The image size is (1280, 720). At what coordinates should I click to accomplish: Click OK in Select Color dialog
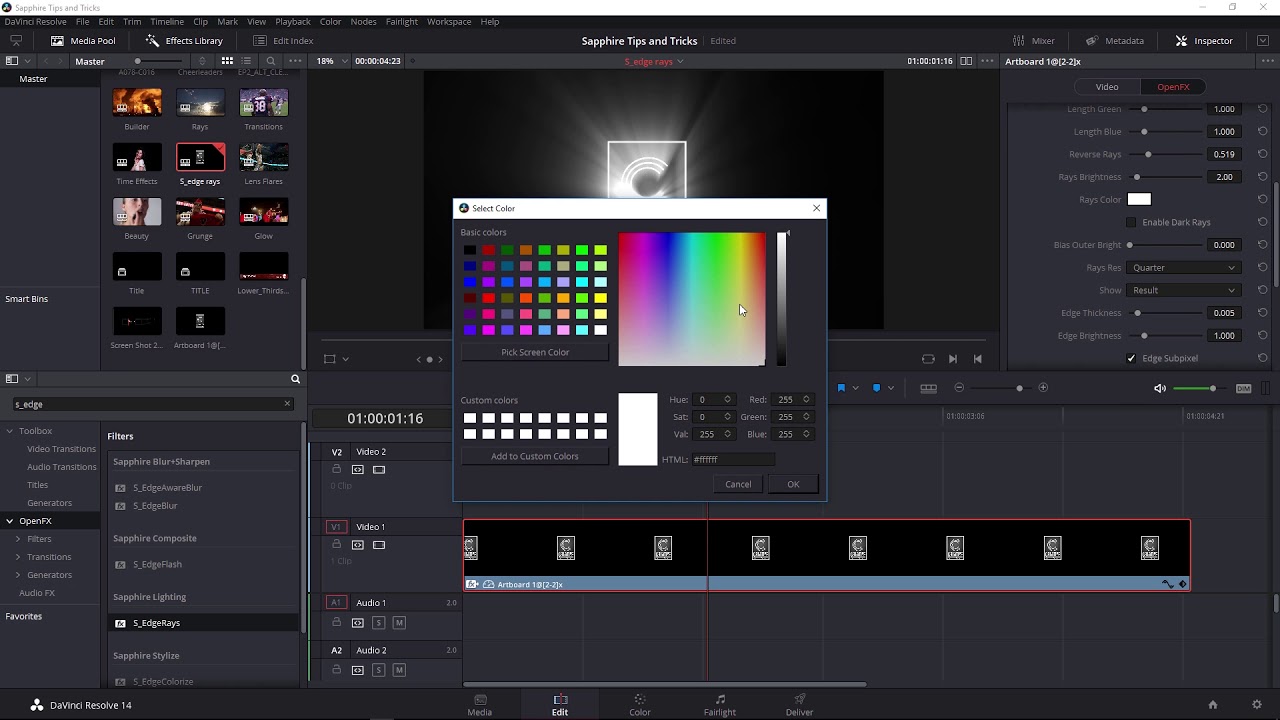coord(793,484)
